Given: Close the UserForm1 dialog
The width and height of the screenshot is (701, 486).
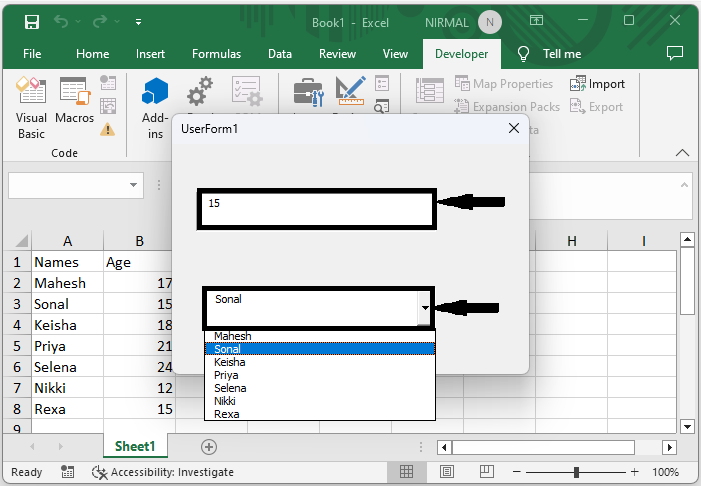Looking at the screenshot, I should 514,128.
